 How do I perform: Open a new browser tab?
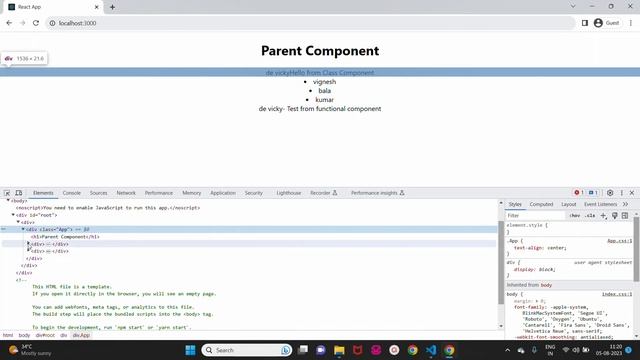pyautogui.click(x=112, y=7)
